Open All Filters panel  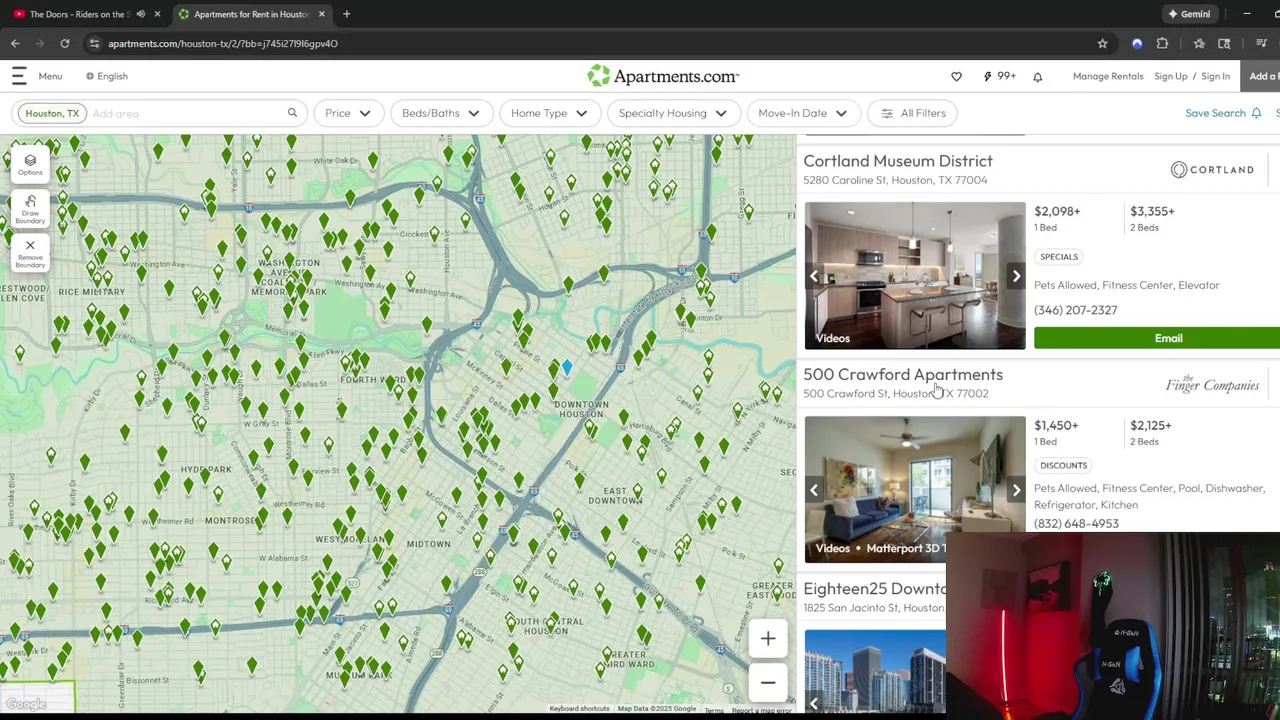912,113
